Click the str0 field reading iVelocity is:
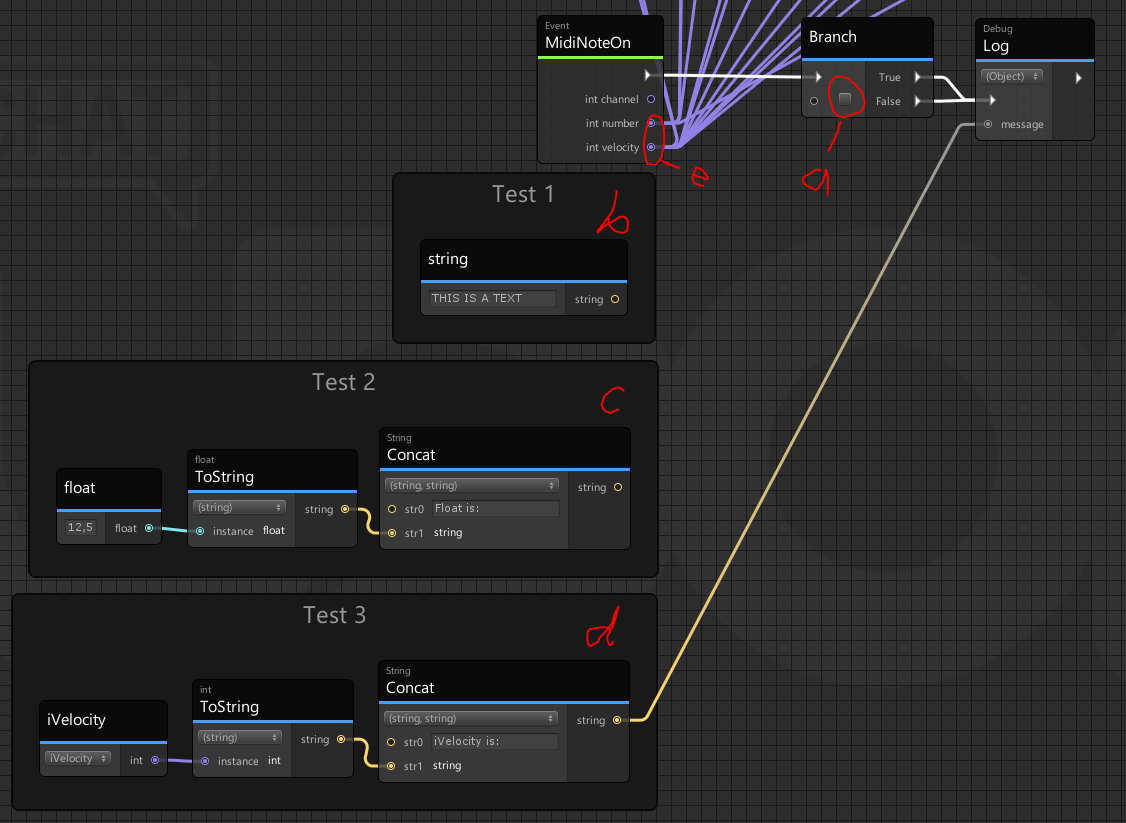 pos(495,741)
